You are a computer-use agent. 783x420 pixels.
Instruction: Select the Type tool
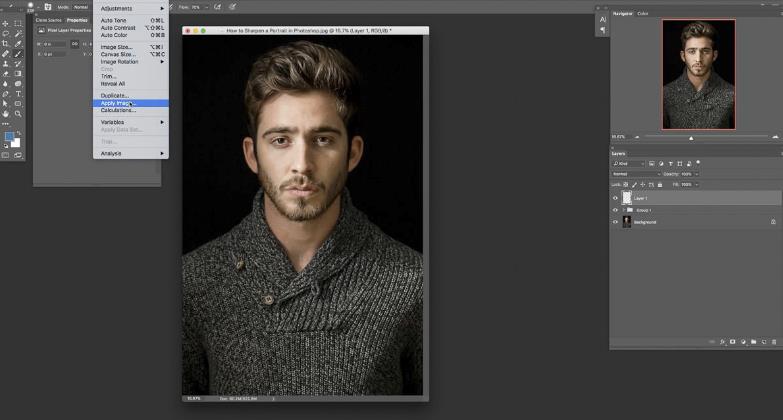18,93
